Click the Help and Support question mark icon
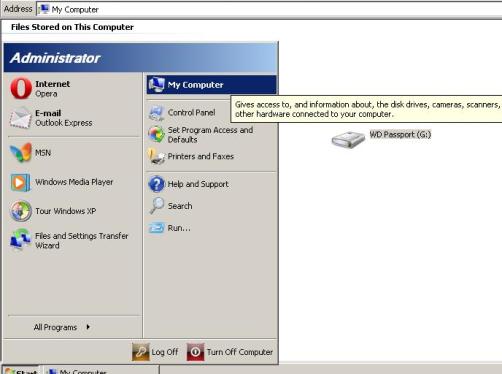The width and height of the screenshot is (502, 374). click(156, 184)
